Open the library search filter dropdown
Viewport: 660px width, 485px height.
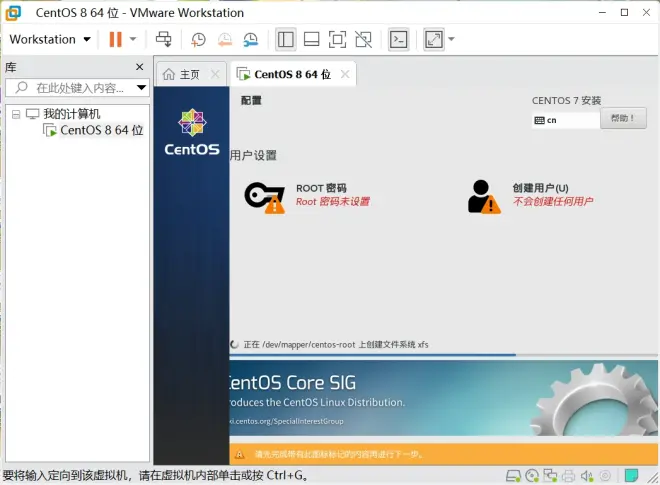(141, 88)
